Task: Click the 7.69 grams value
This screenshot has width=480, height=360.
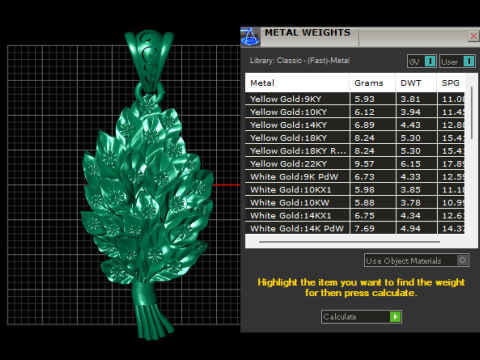Action: [x=364, y=229]
